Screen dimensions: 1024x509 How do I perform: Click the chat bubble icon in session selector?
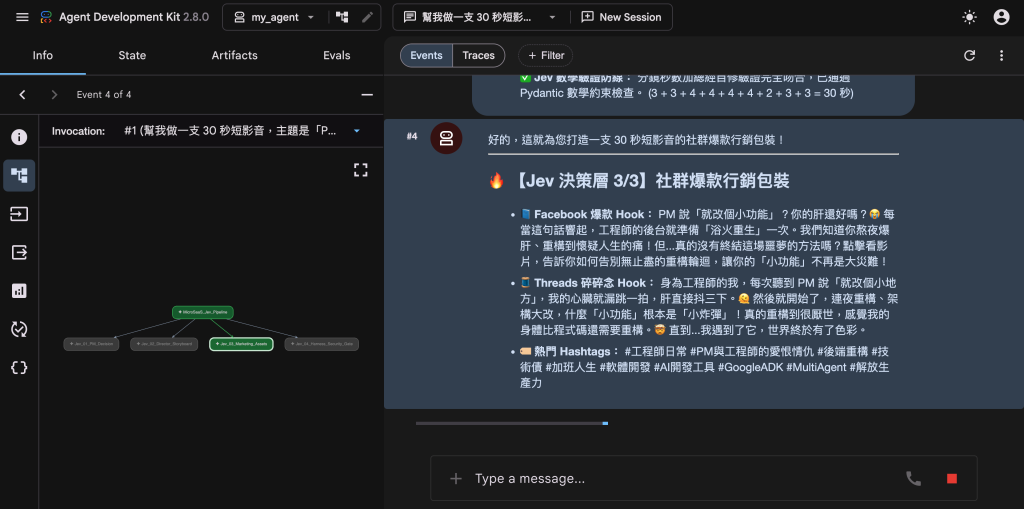pyautogui.click(x=409, y=17)
